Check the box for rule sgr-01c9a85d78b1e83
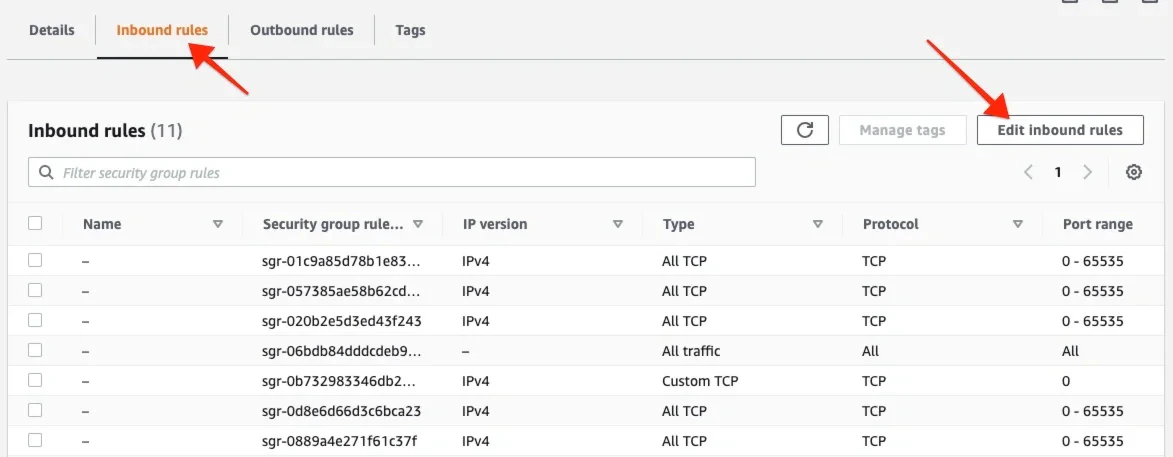 pyautogui.click(x=35, y=260)
